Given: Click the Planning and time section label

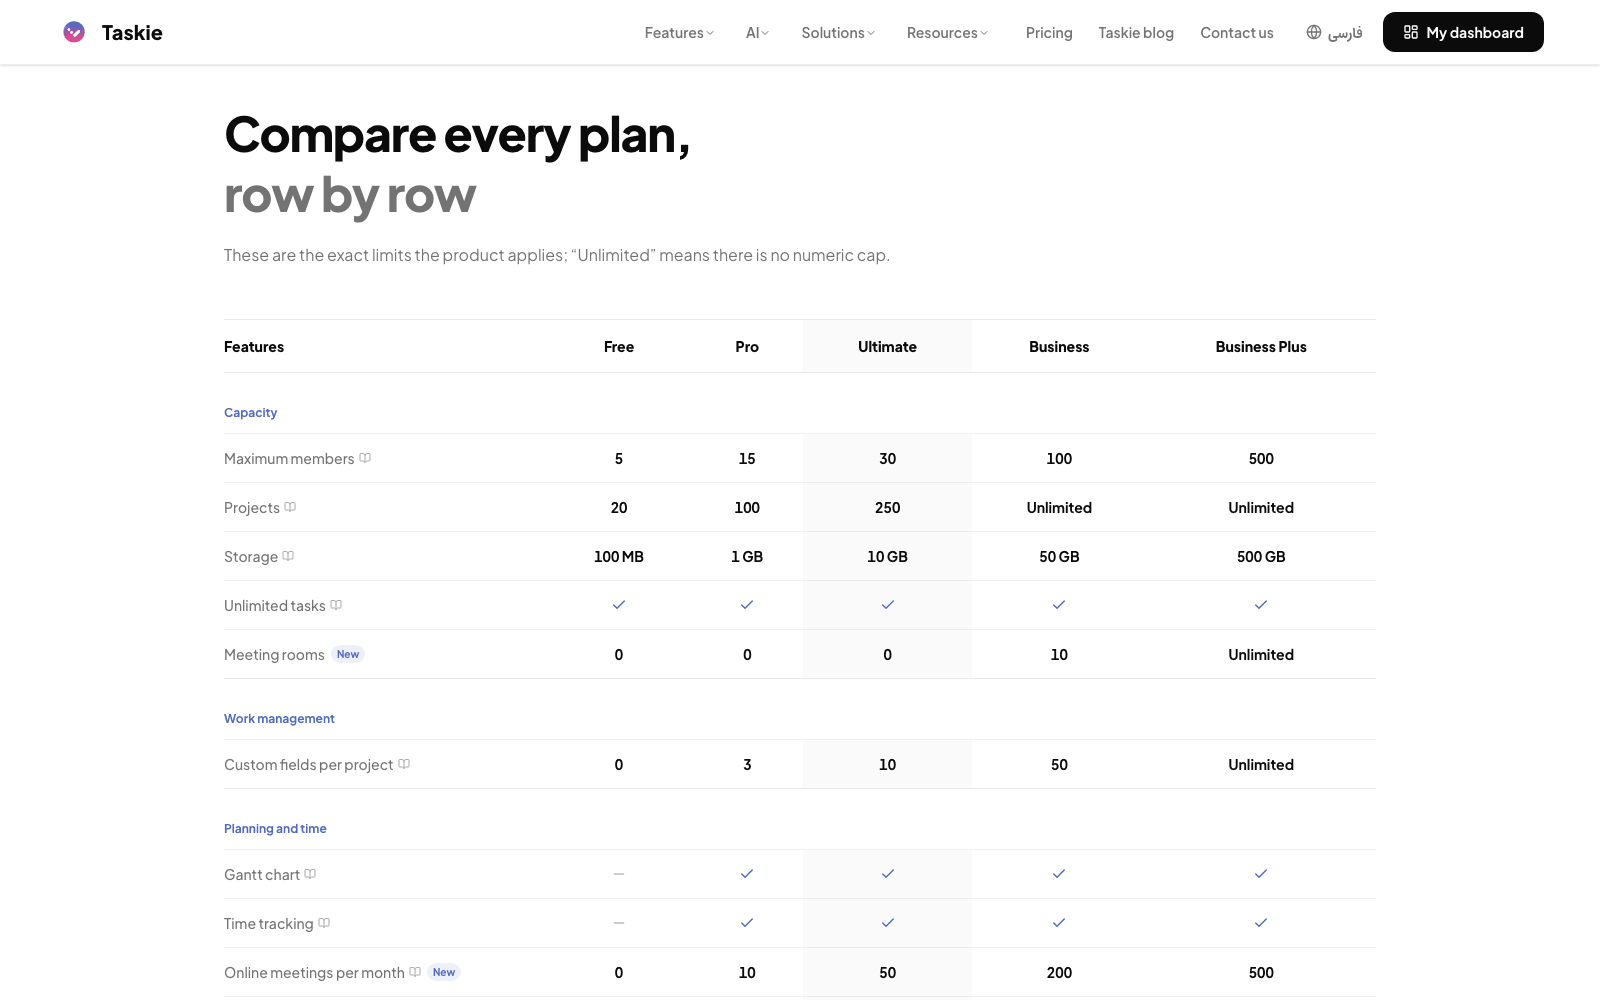Looking at the screenshot, I should pyautogui.click(x=275, y=828).
